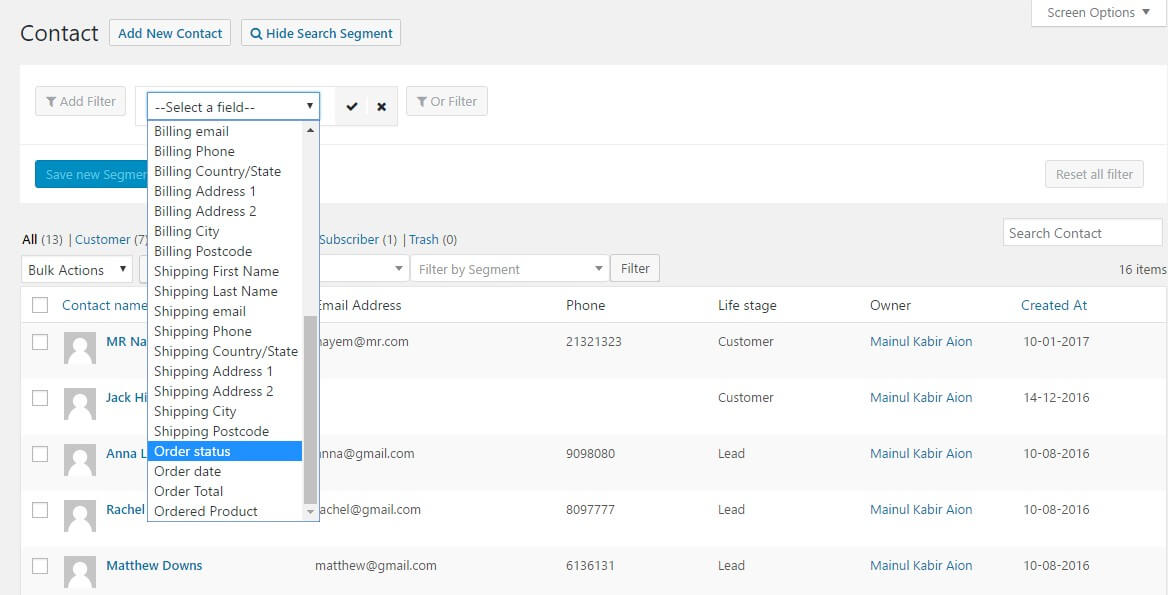Click Add New Contact button
This screenshot has height=595, width=1168.
(x=170, y=33)
